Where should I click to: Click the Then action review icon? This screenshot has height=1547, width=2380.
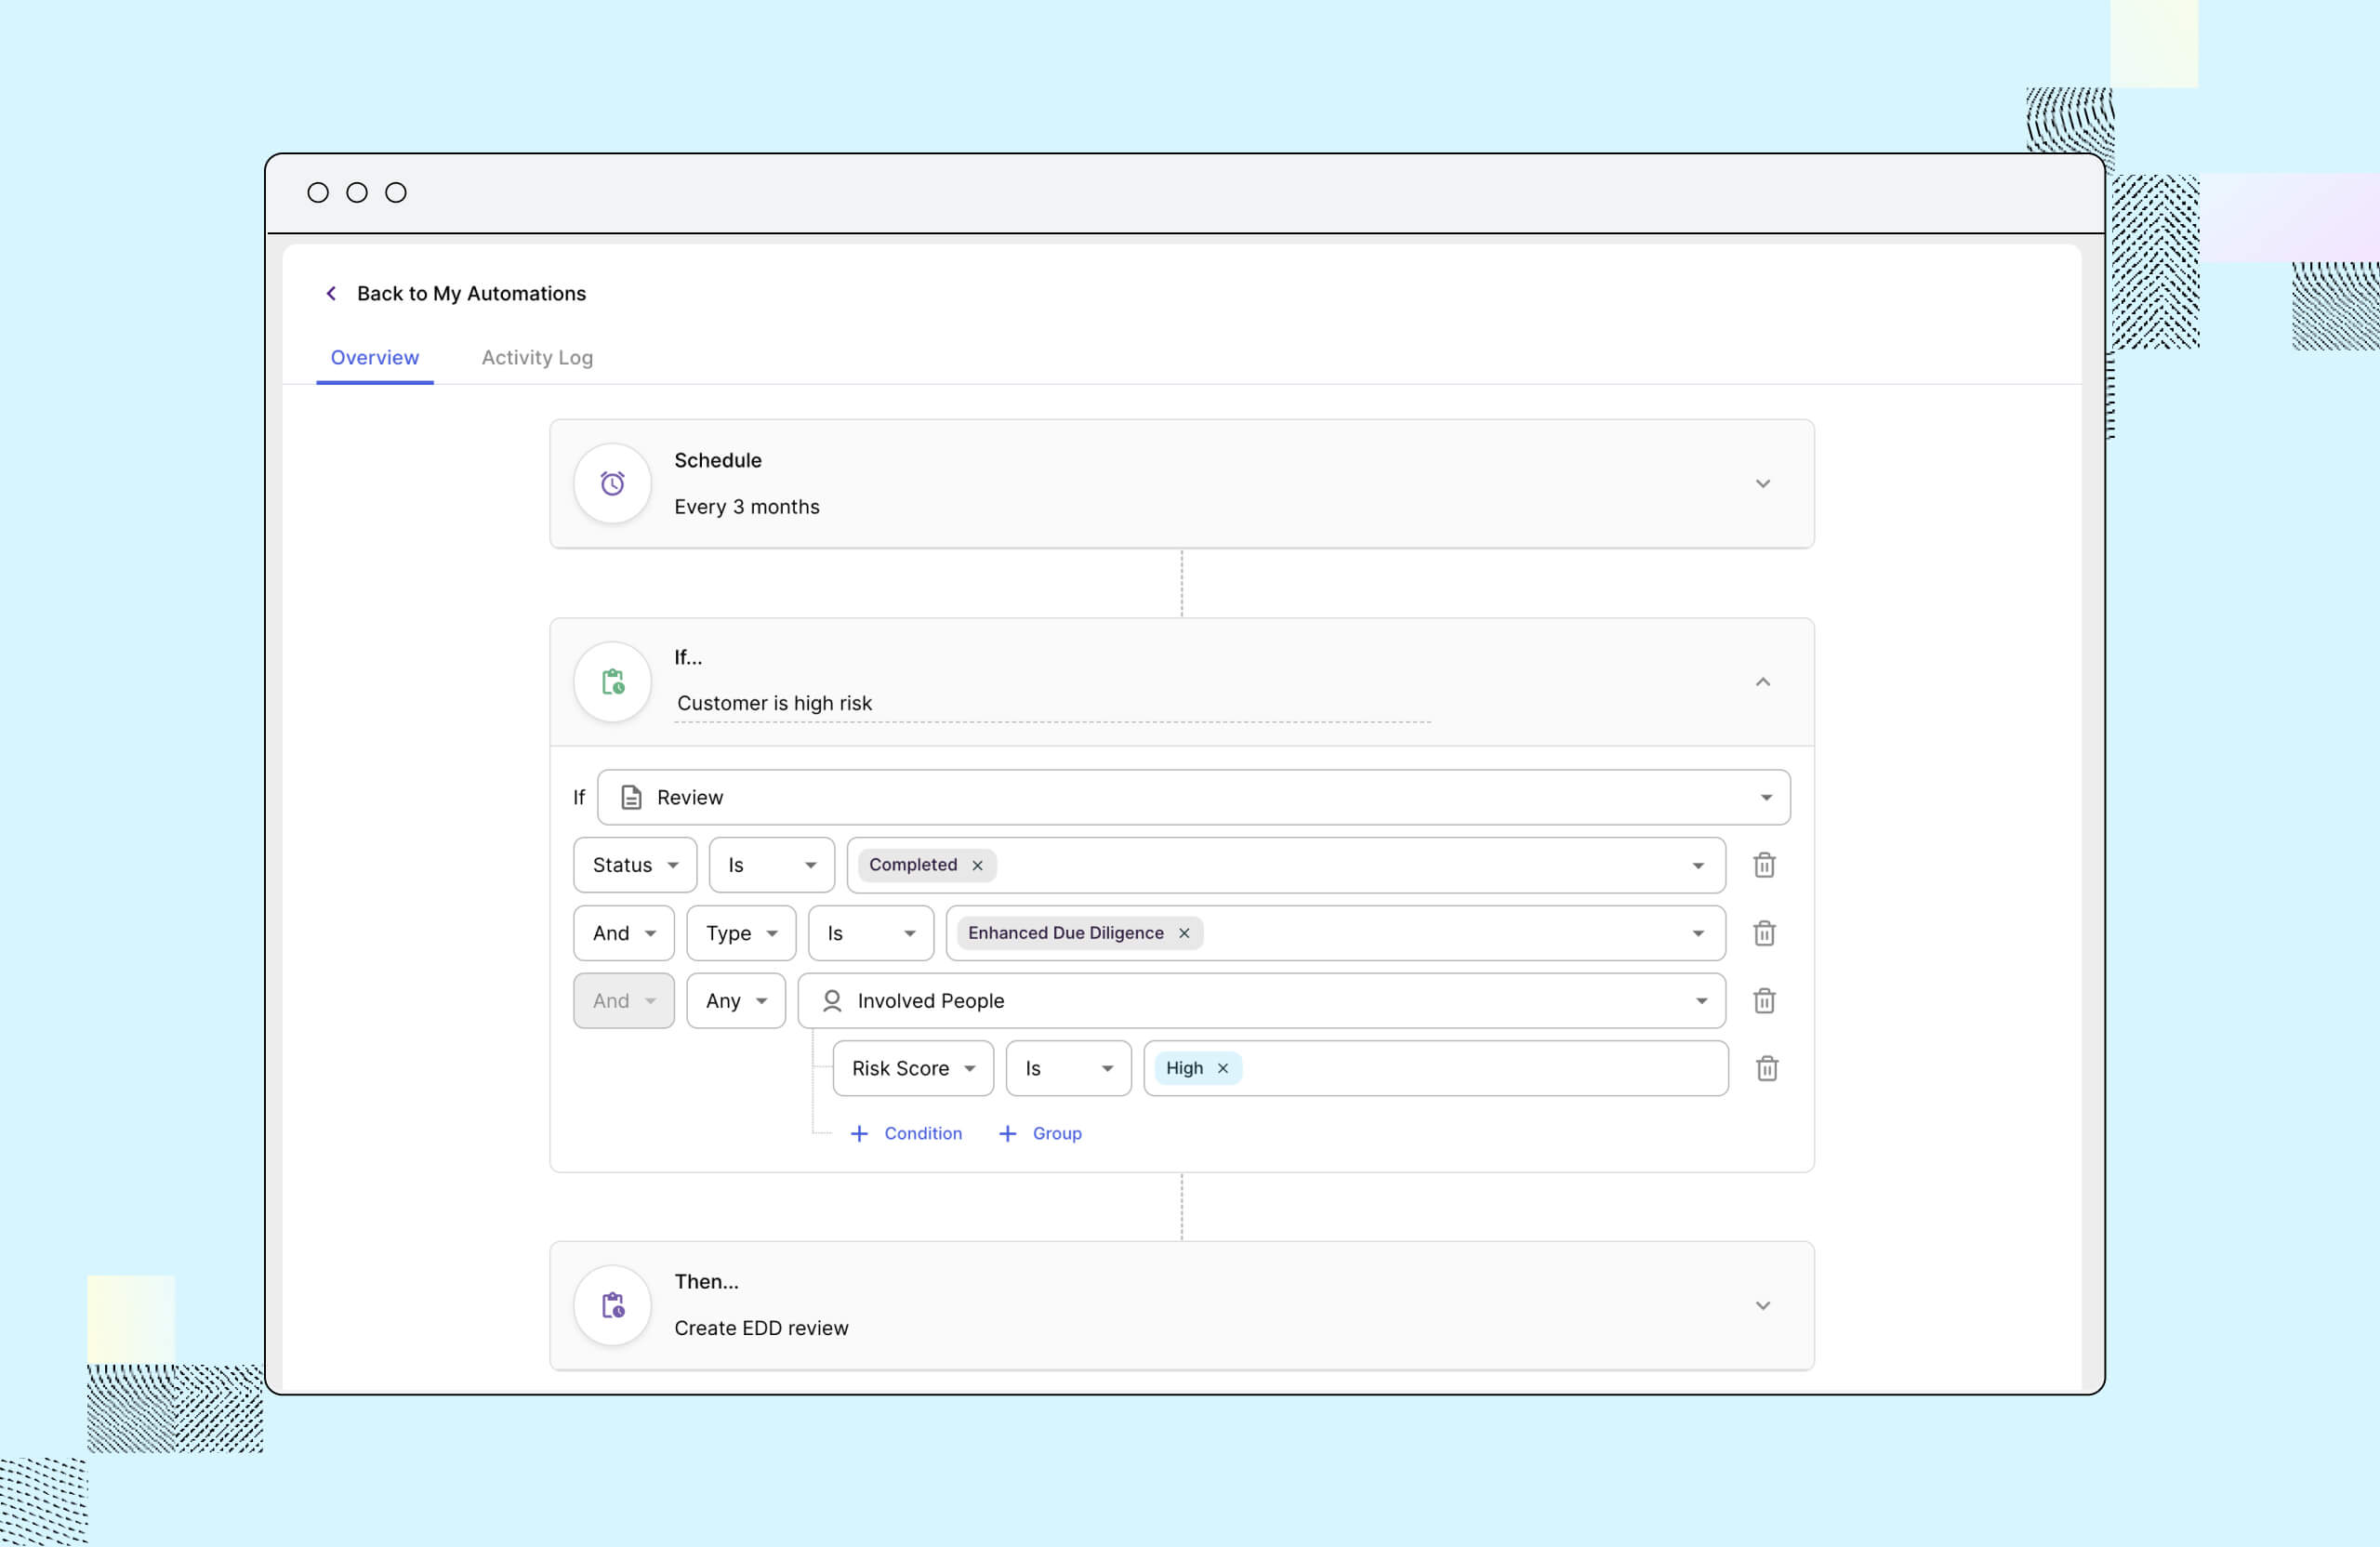pos(611,1304)
